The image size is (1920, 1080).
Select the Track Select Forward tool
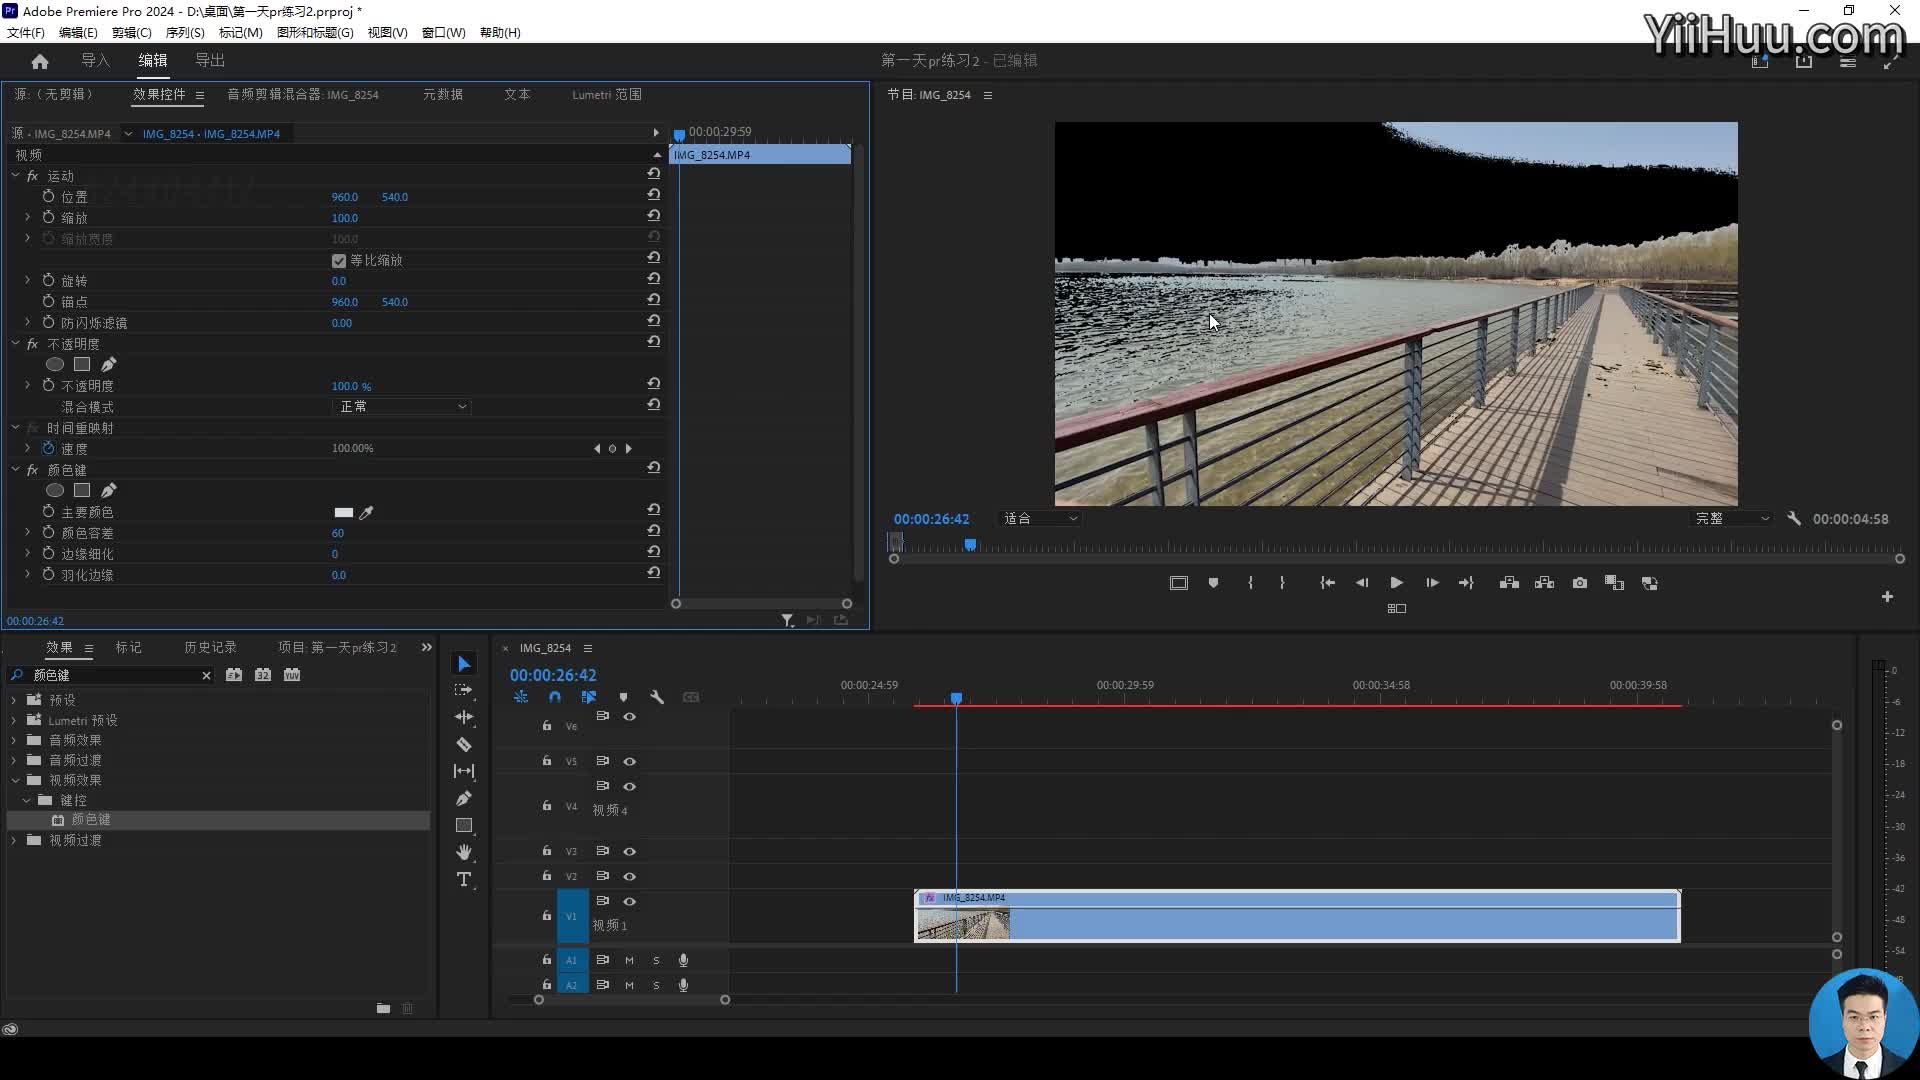[x=464, y=690]
